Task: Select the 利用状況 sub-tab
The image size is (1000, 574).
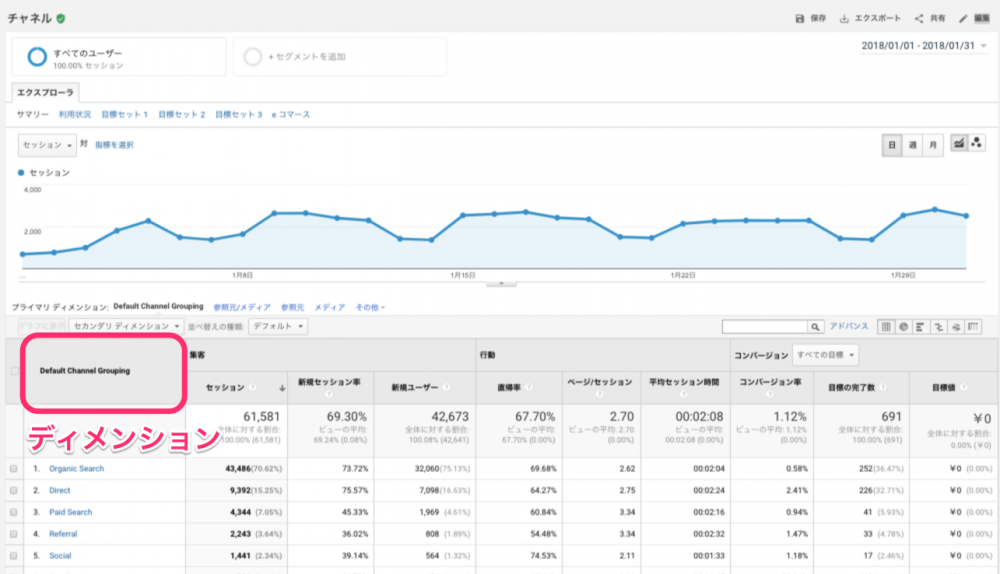Action: click(75, 115)
